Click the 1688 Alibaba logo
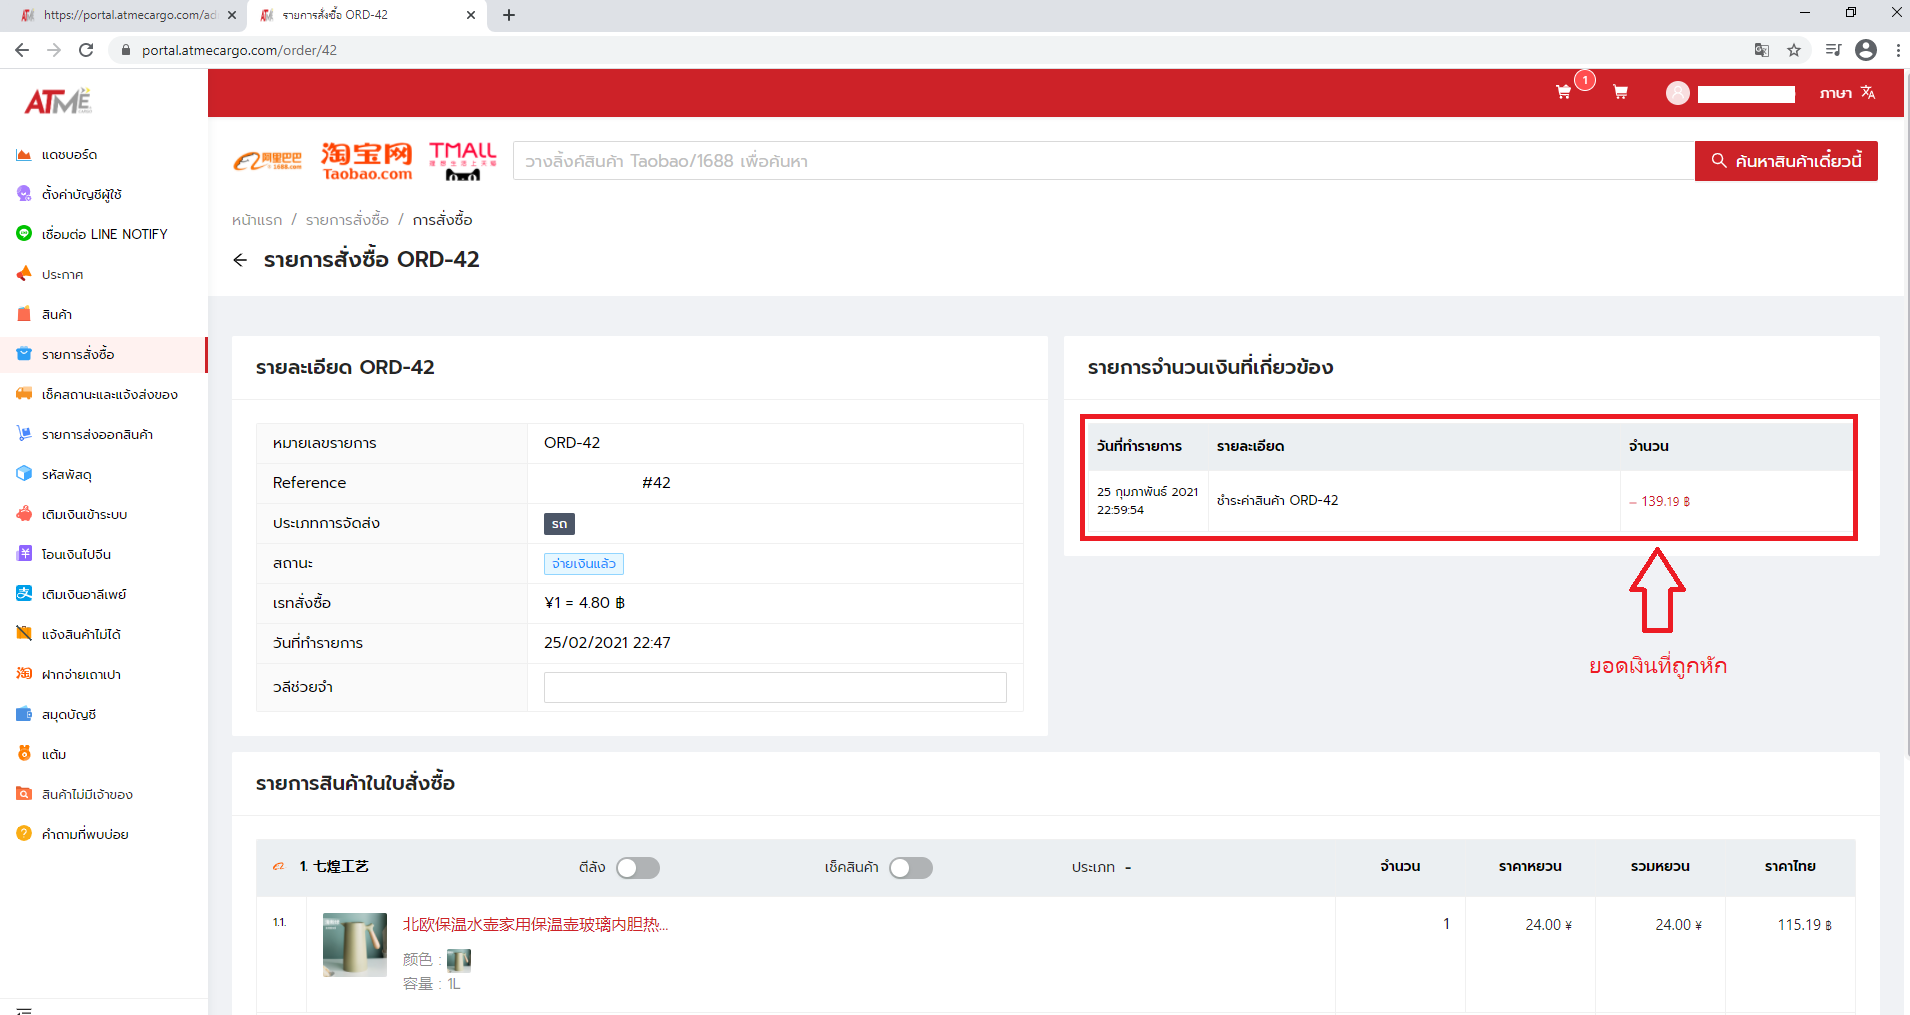Screen dimensions: 1910x1015 pos(268,161)
